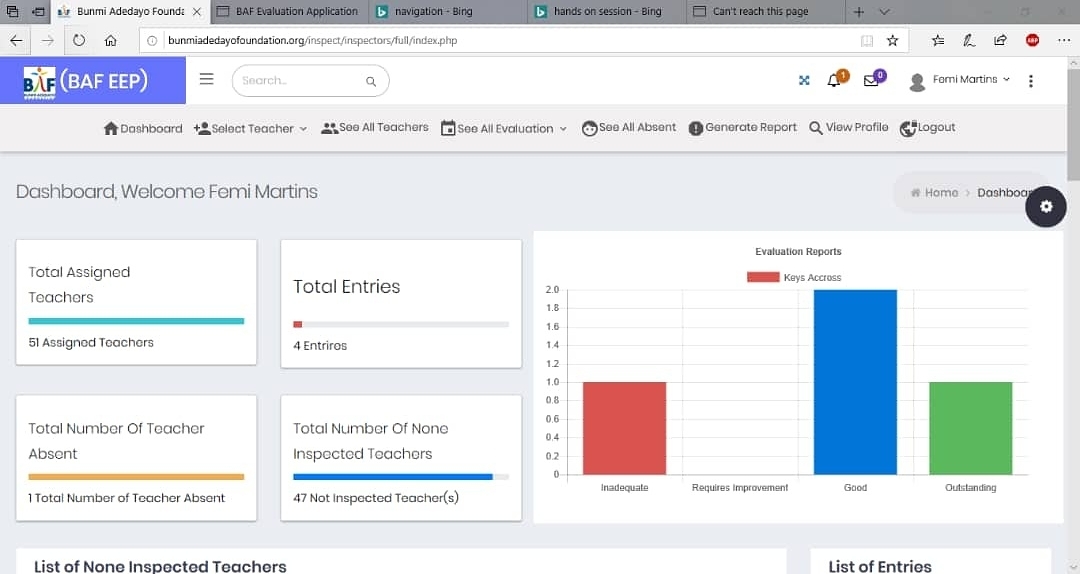Toggle Keys Access legend in chart
This screenshot has height=574, width=1080.
(794, 277)
